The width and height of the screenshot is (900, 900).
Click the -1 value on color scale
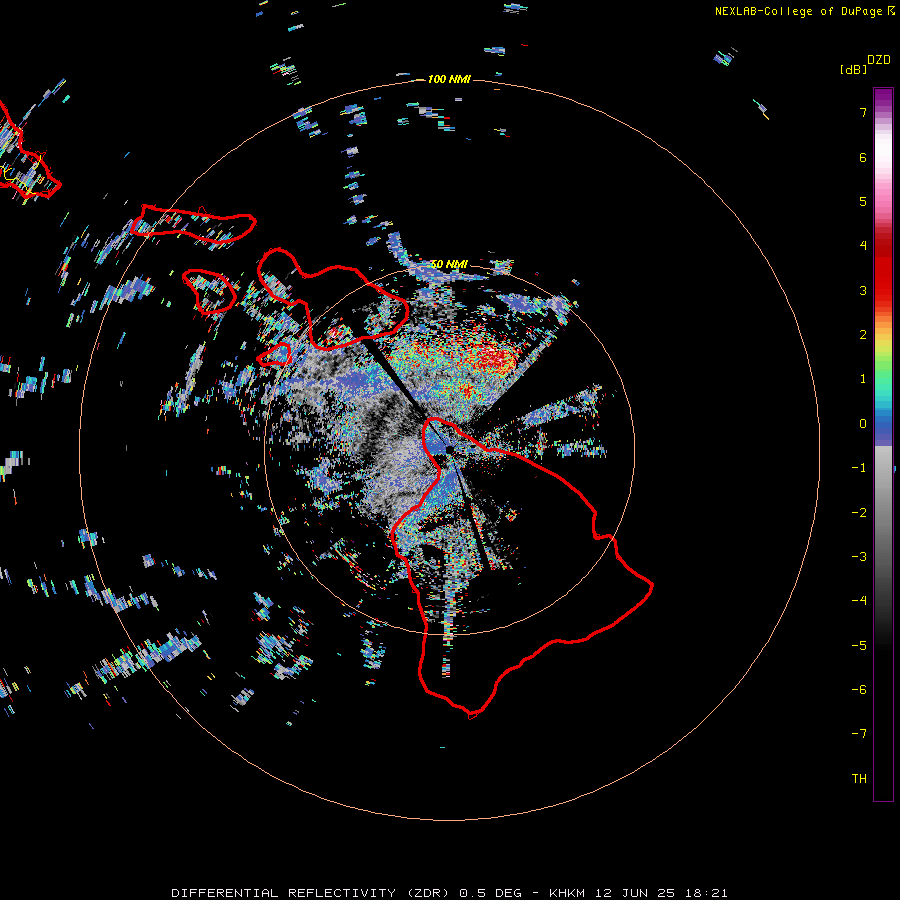859,468
